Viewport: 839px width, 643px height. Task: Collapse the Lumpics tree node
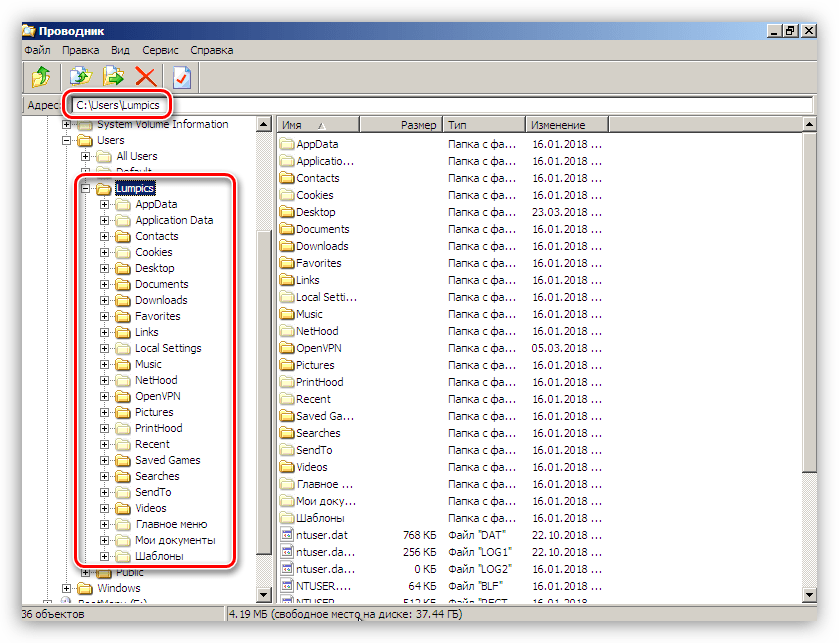tap(86, 188)
